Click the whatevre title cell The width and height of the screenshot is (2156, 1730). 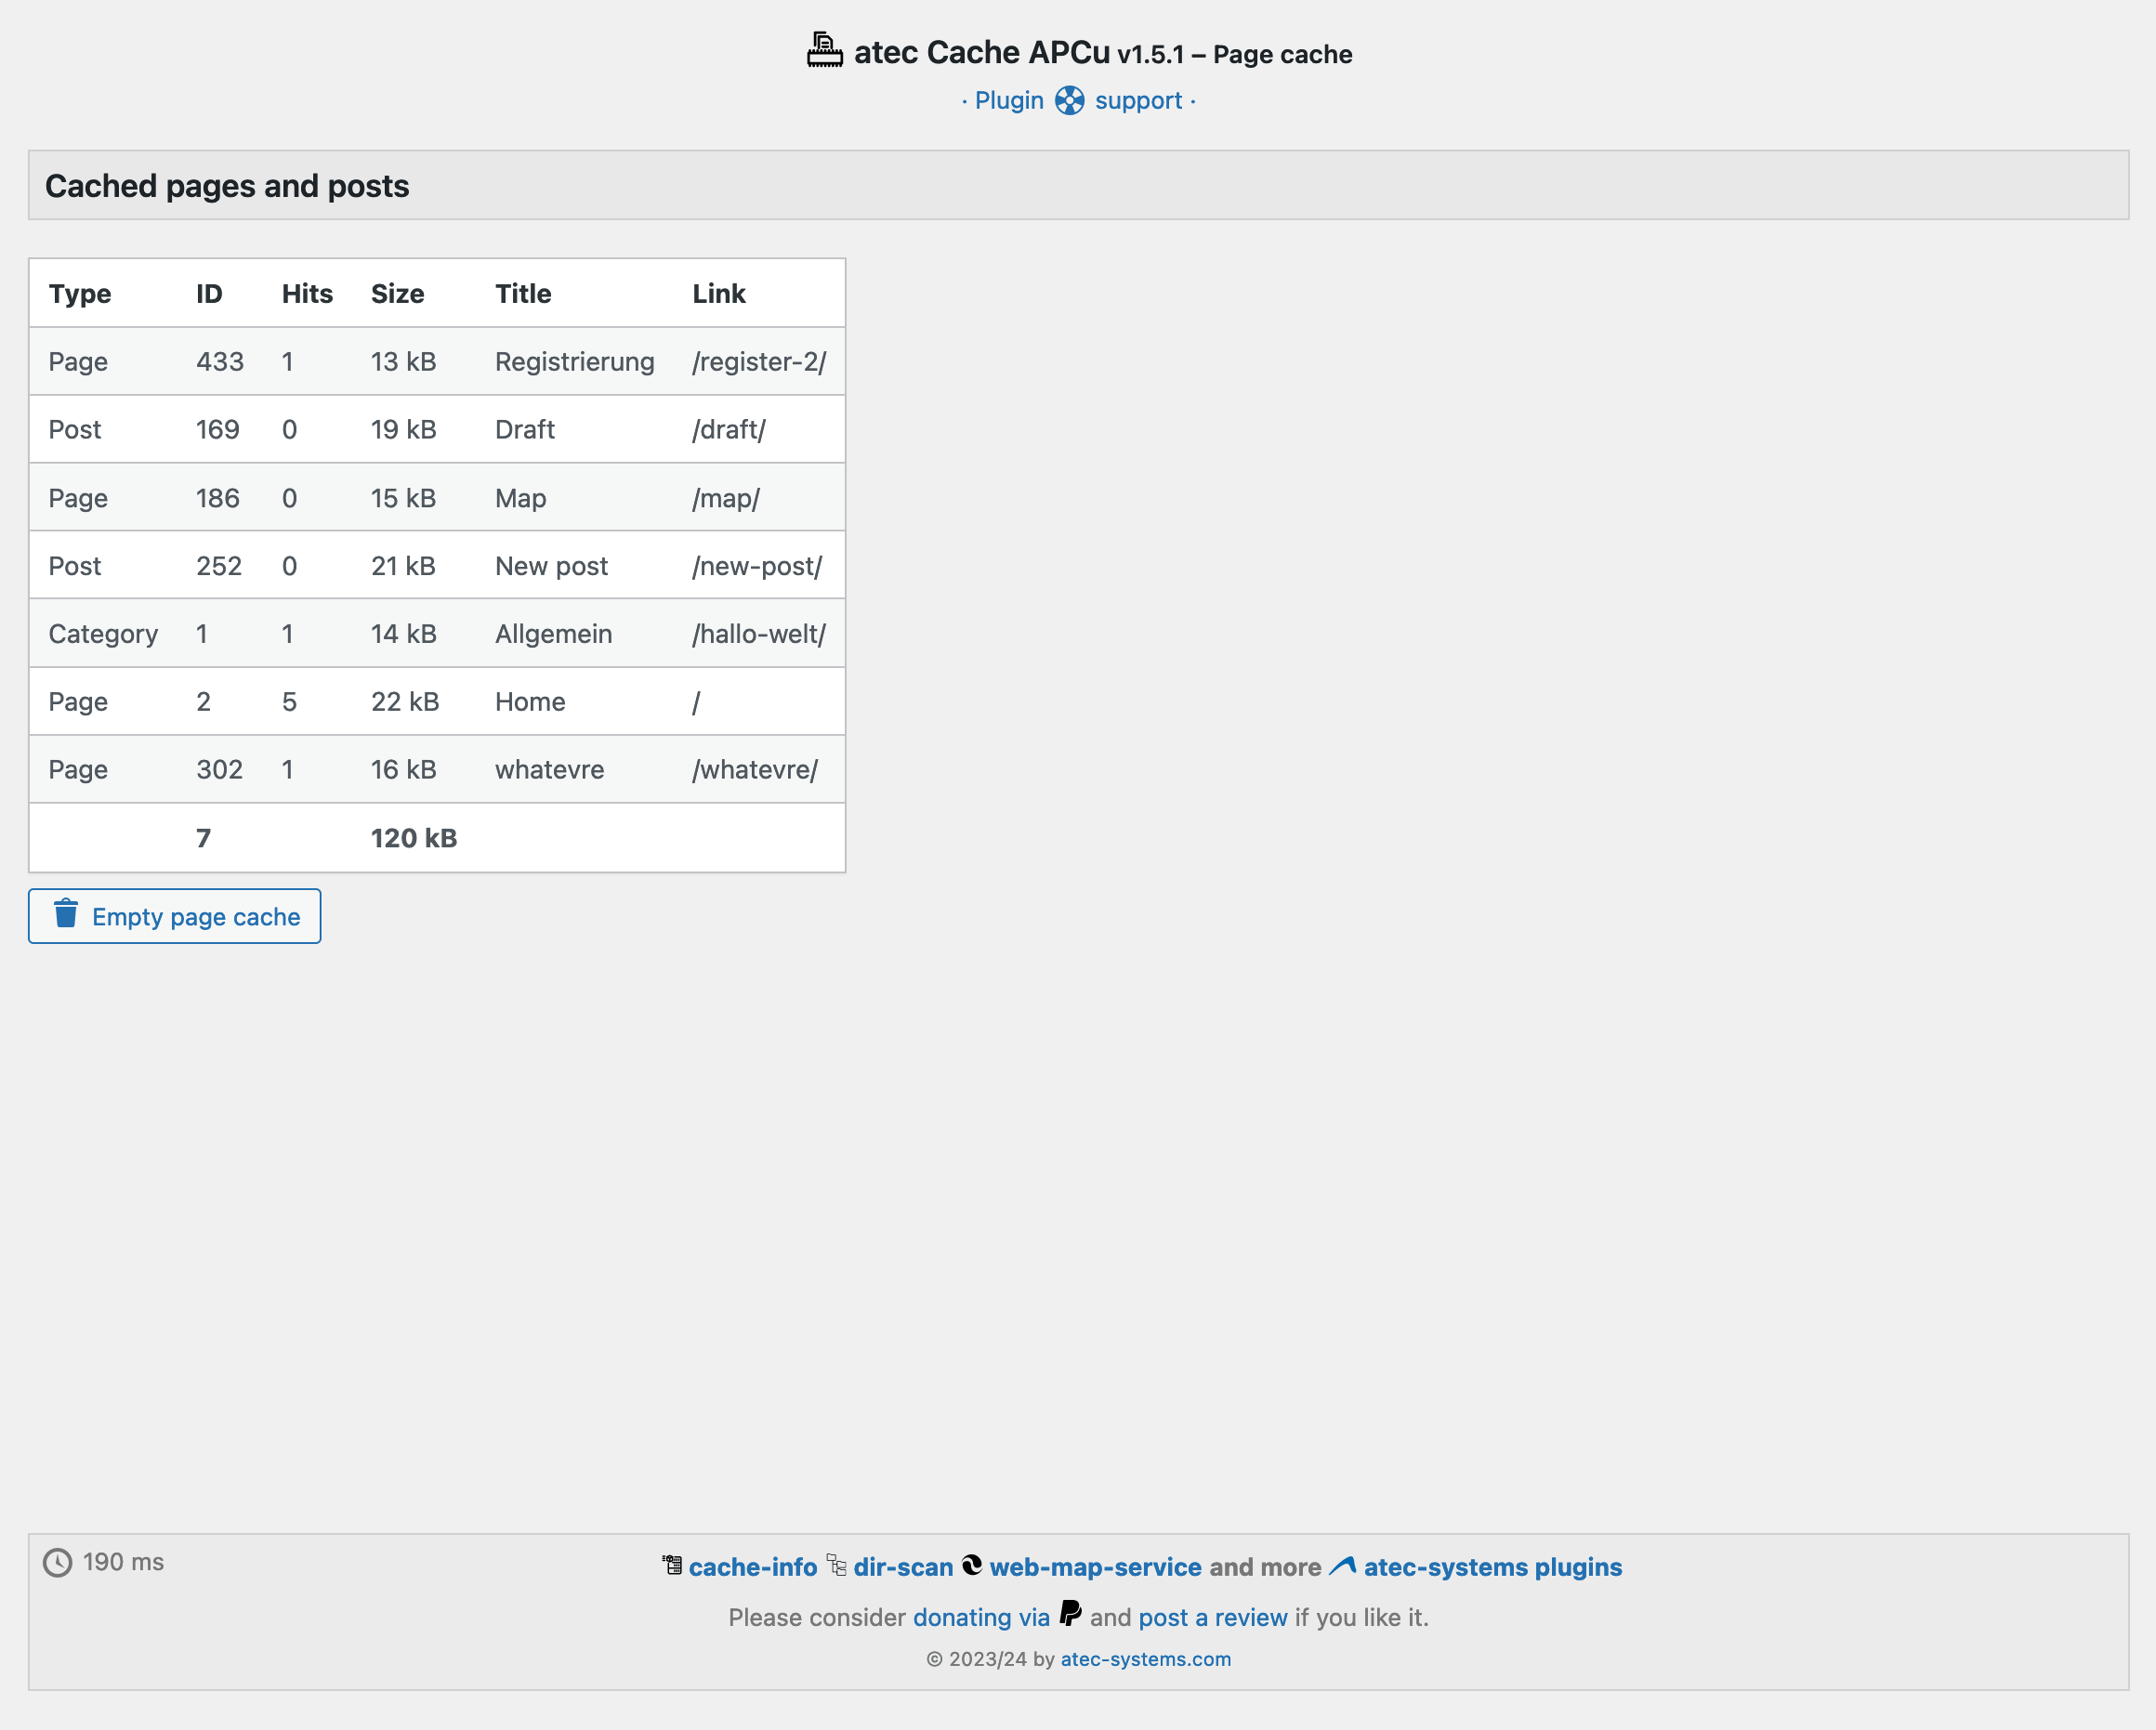[550, 770]
